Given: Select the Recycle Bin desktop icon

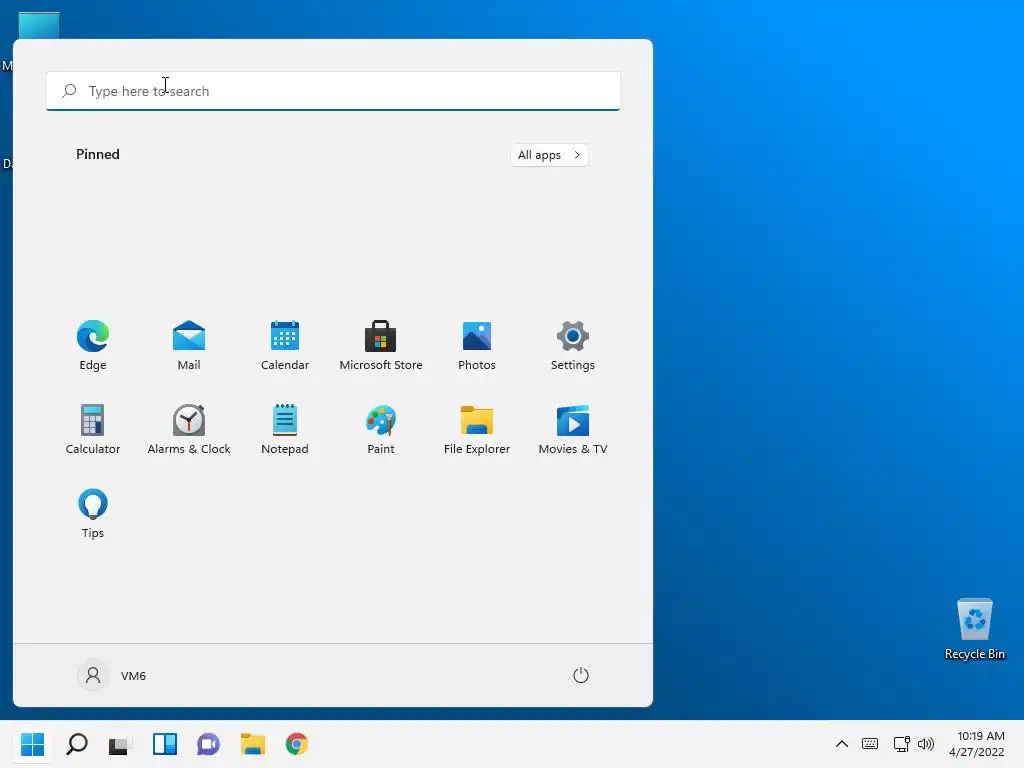Looking at the screenshot, I should (x=974, y=630).
